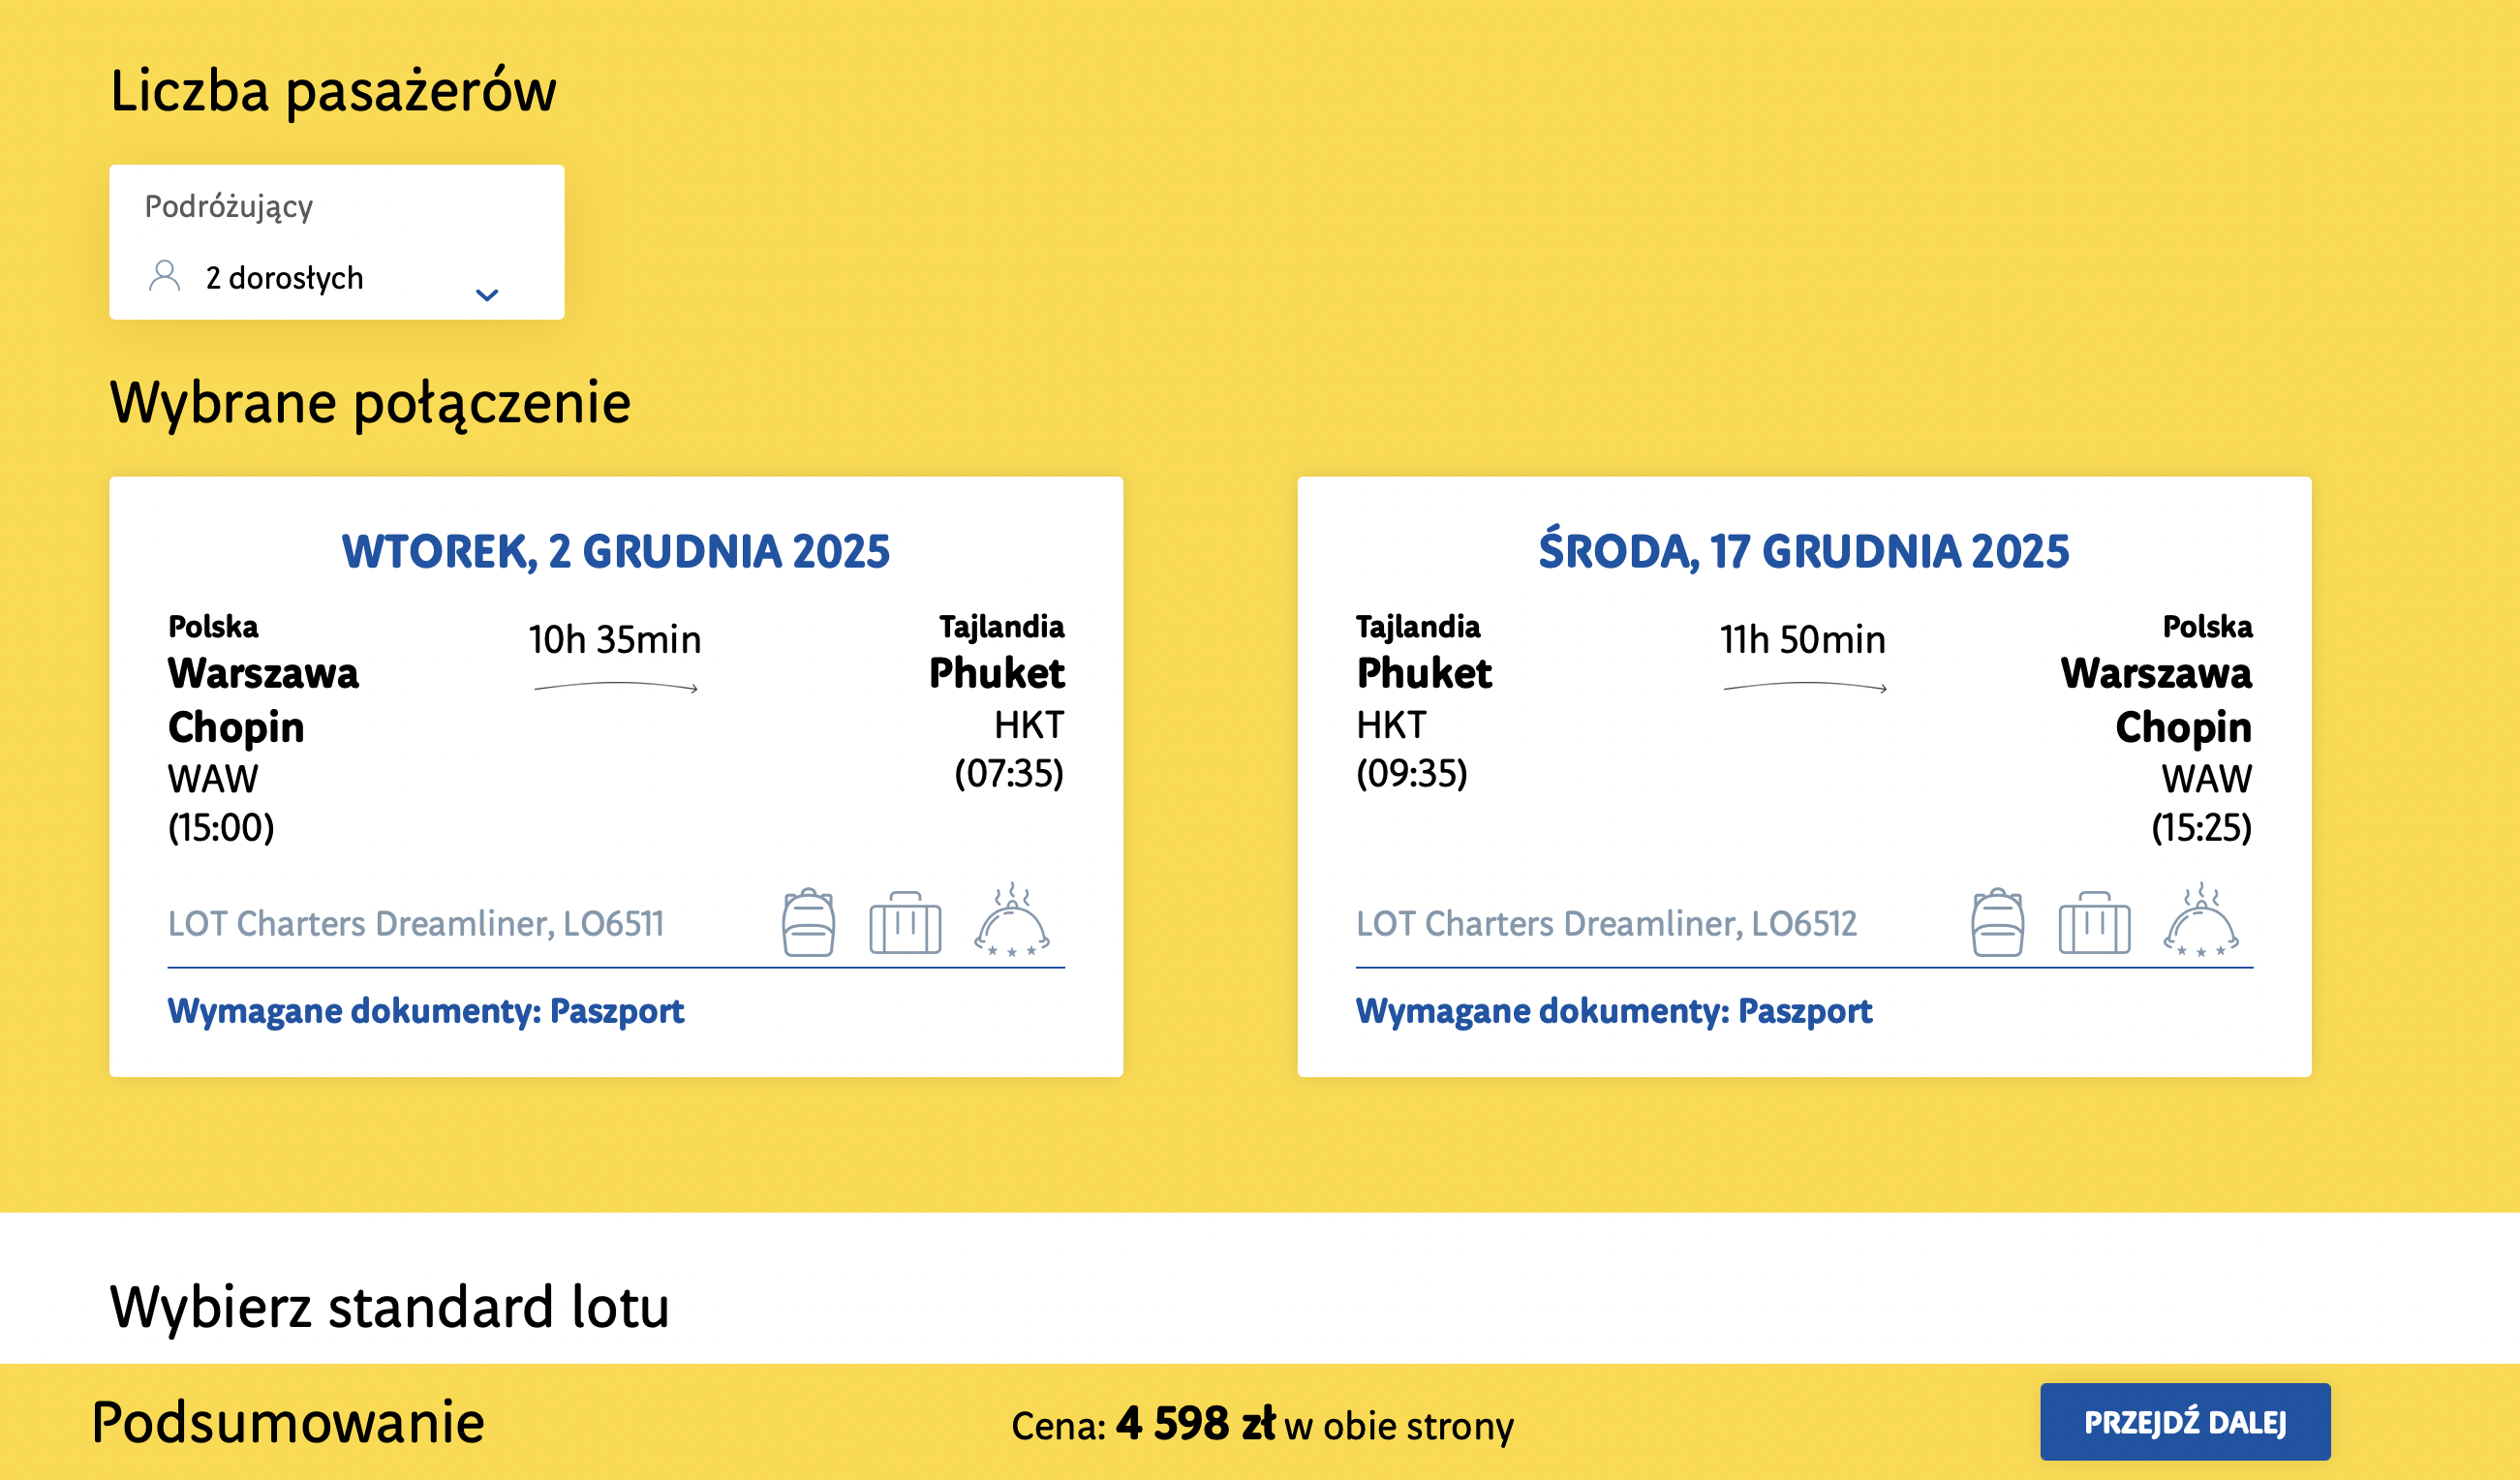This screenshot has height=1480, width=2520.
Task: Click the PRZEJDŹ DALEJ button
Action: click(x=2185, y=1422)
